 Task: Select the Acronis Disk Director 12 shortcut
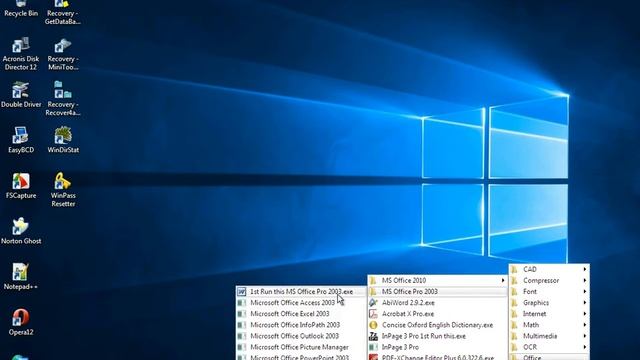click(x=21, y=54)
